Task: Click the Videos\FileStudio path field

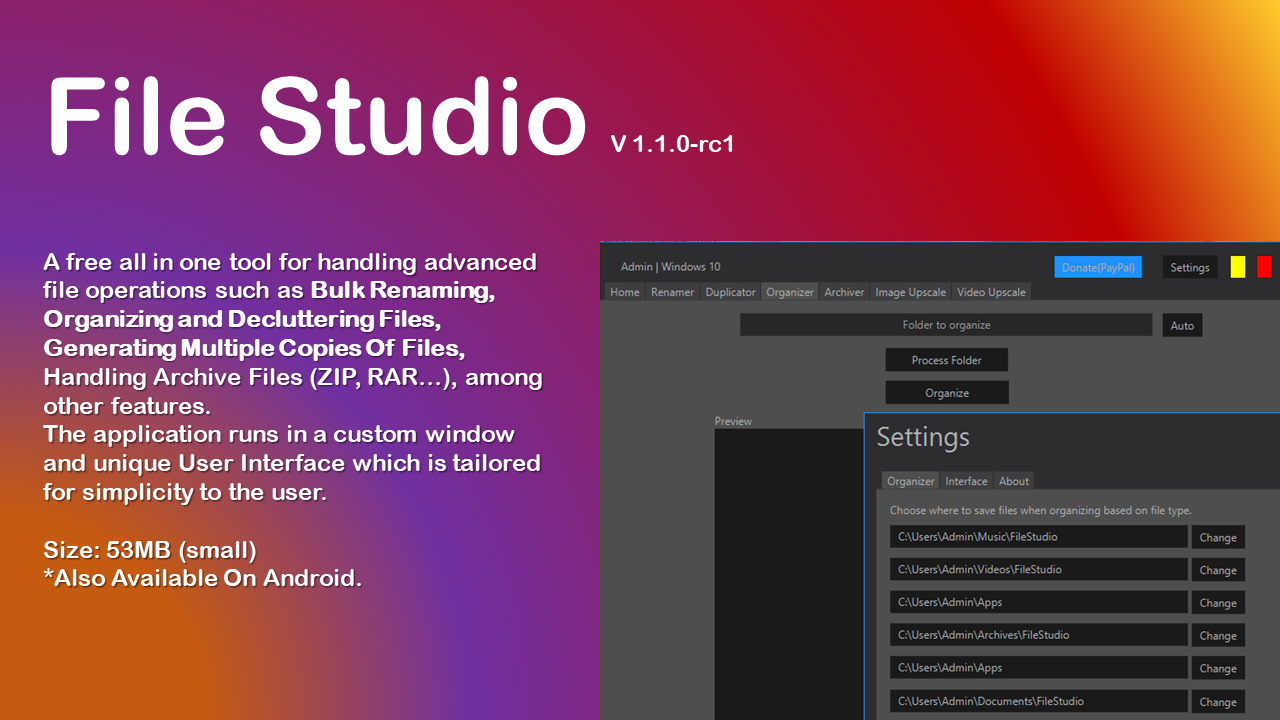Action: 1039,570
